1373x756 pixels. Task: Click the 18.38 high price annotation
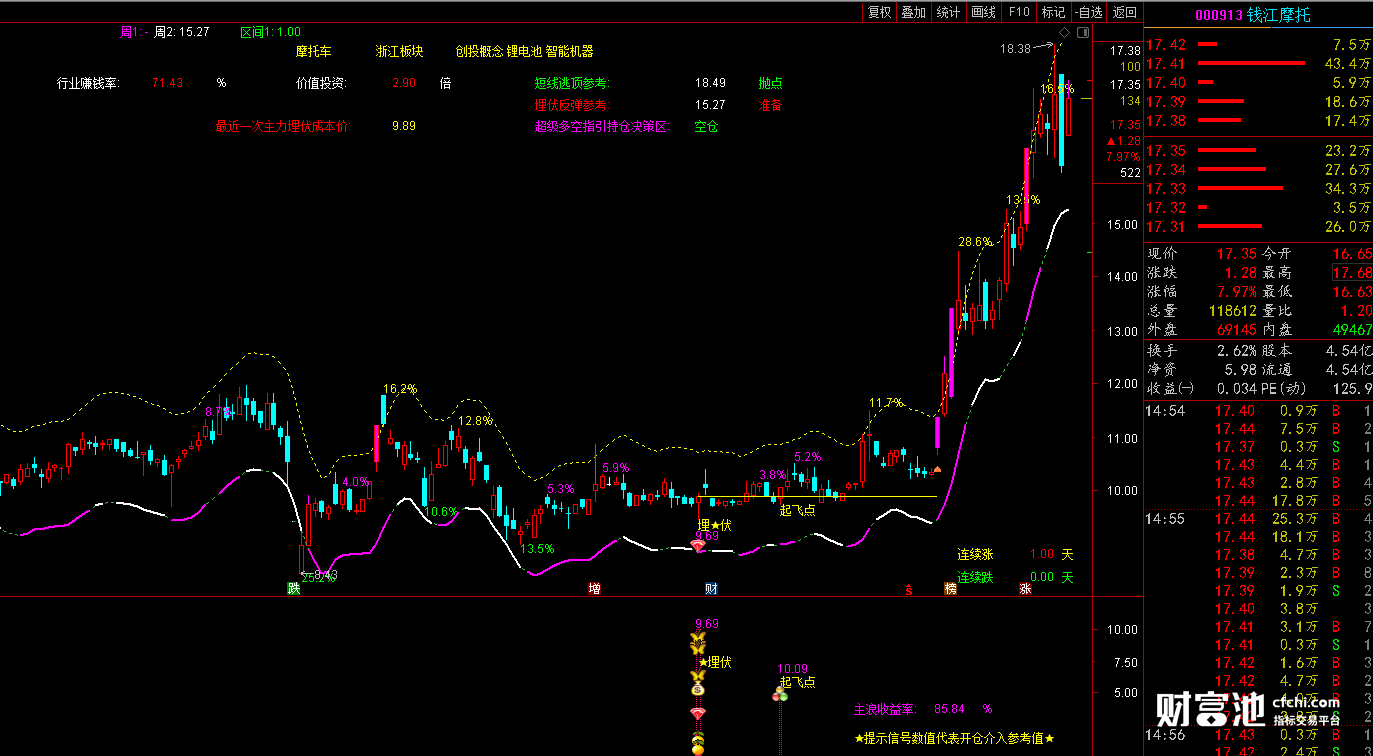[1014, 48]
